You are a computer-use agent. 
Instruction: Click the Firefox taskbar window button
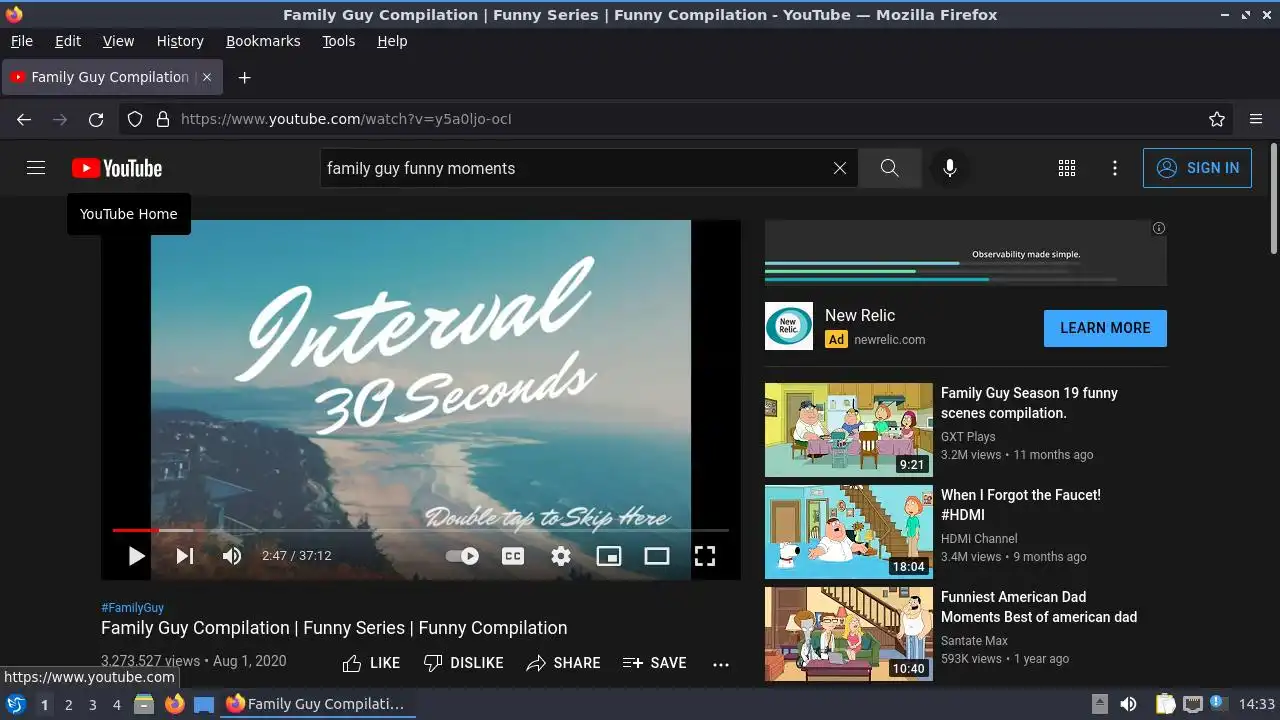click(x=318, y=704)
